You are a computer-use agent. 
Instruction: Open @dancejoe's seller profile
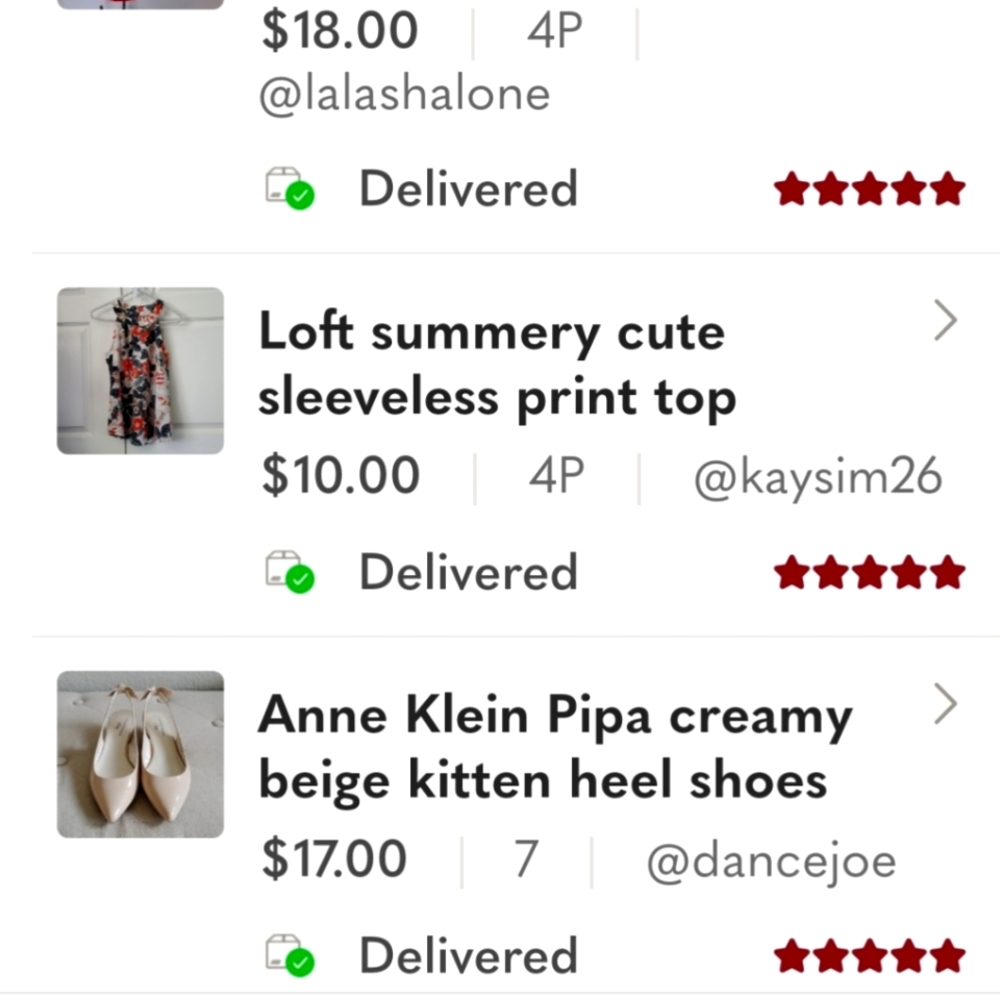tap(768, 858)
